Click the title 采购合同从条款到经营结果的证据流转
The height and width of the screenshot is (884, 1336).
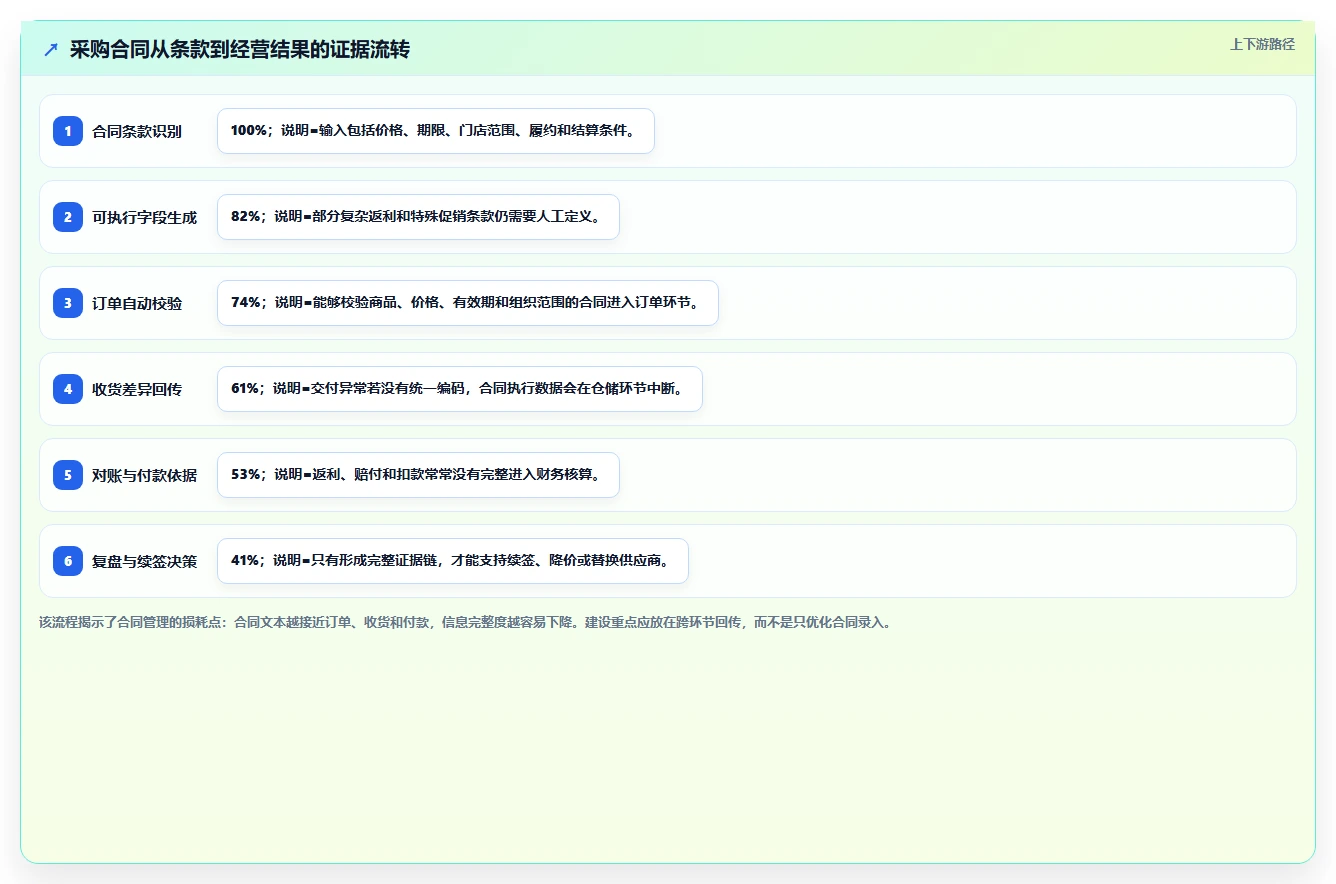[240, 50]
